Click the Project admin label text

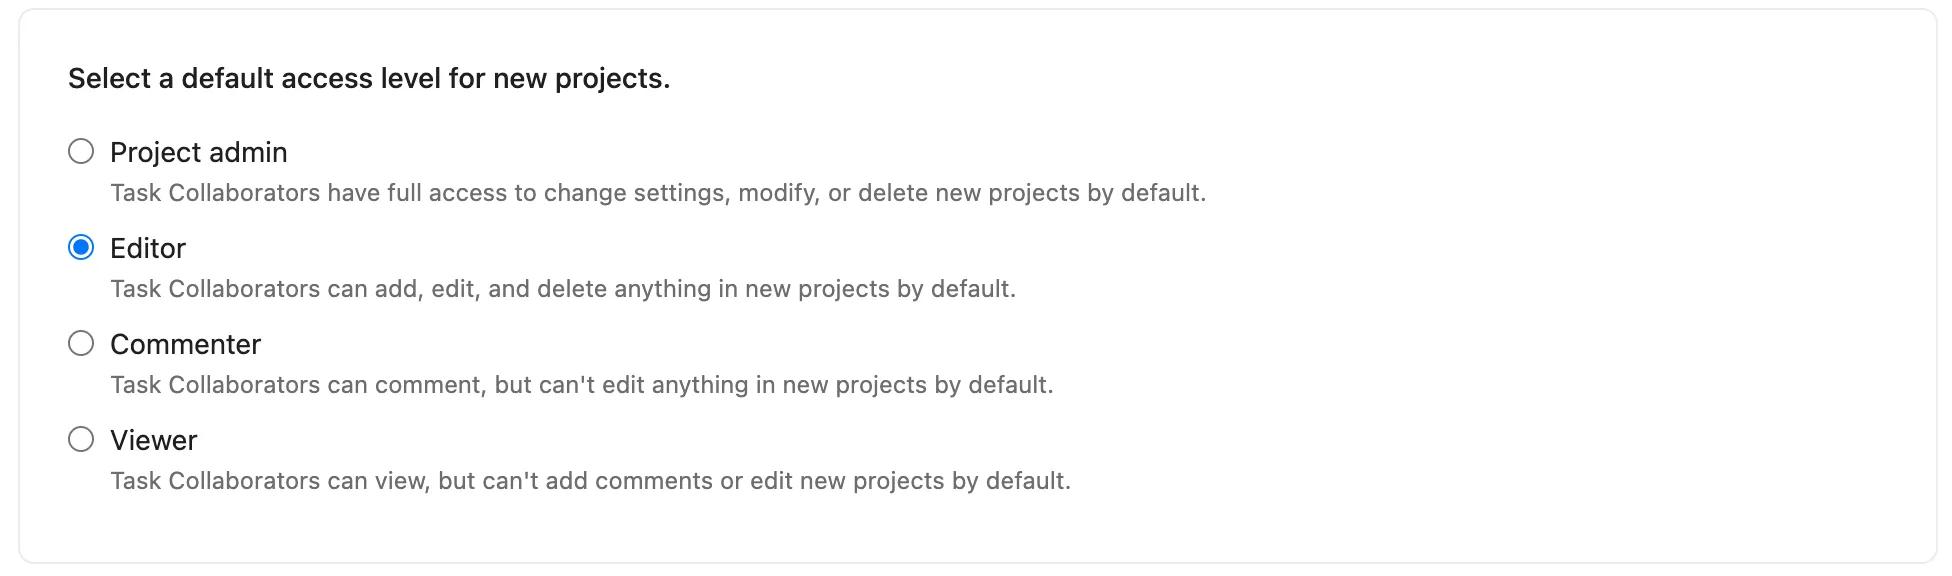point(197,153)
